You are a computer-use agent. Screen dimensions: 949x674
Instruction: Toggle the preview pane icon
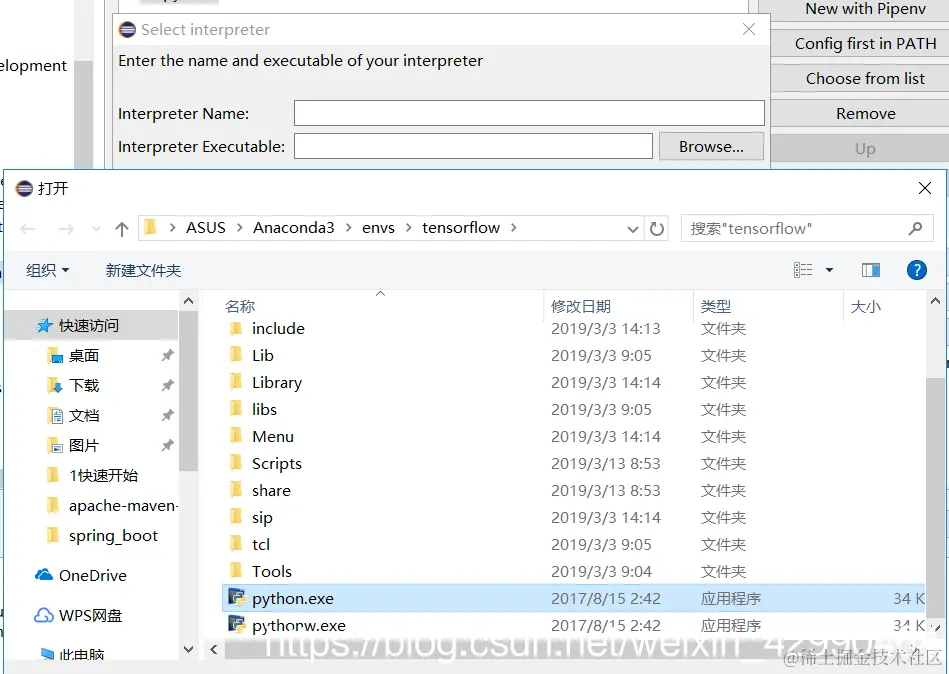click(x=870, y=270)
